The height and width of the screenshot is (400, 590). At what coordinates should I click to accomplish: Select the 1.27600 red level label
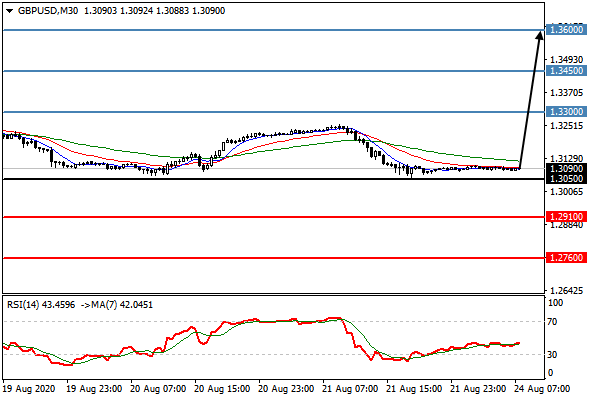pos(566,258)
